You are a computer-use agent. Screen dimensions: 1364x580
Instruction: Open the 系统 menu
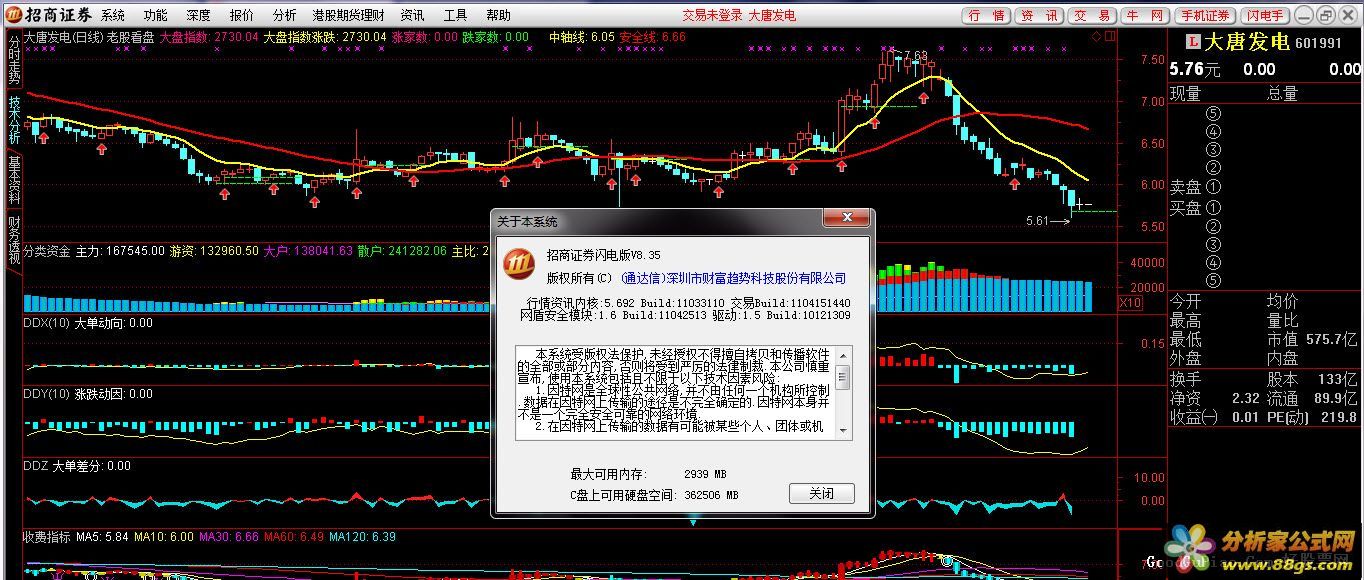pyautogui.click(x=113, y=15)
